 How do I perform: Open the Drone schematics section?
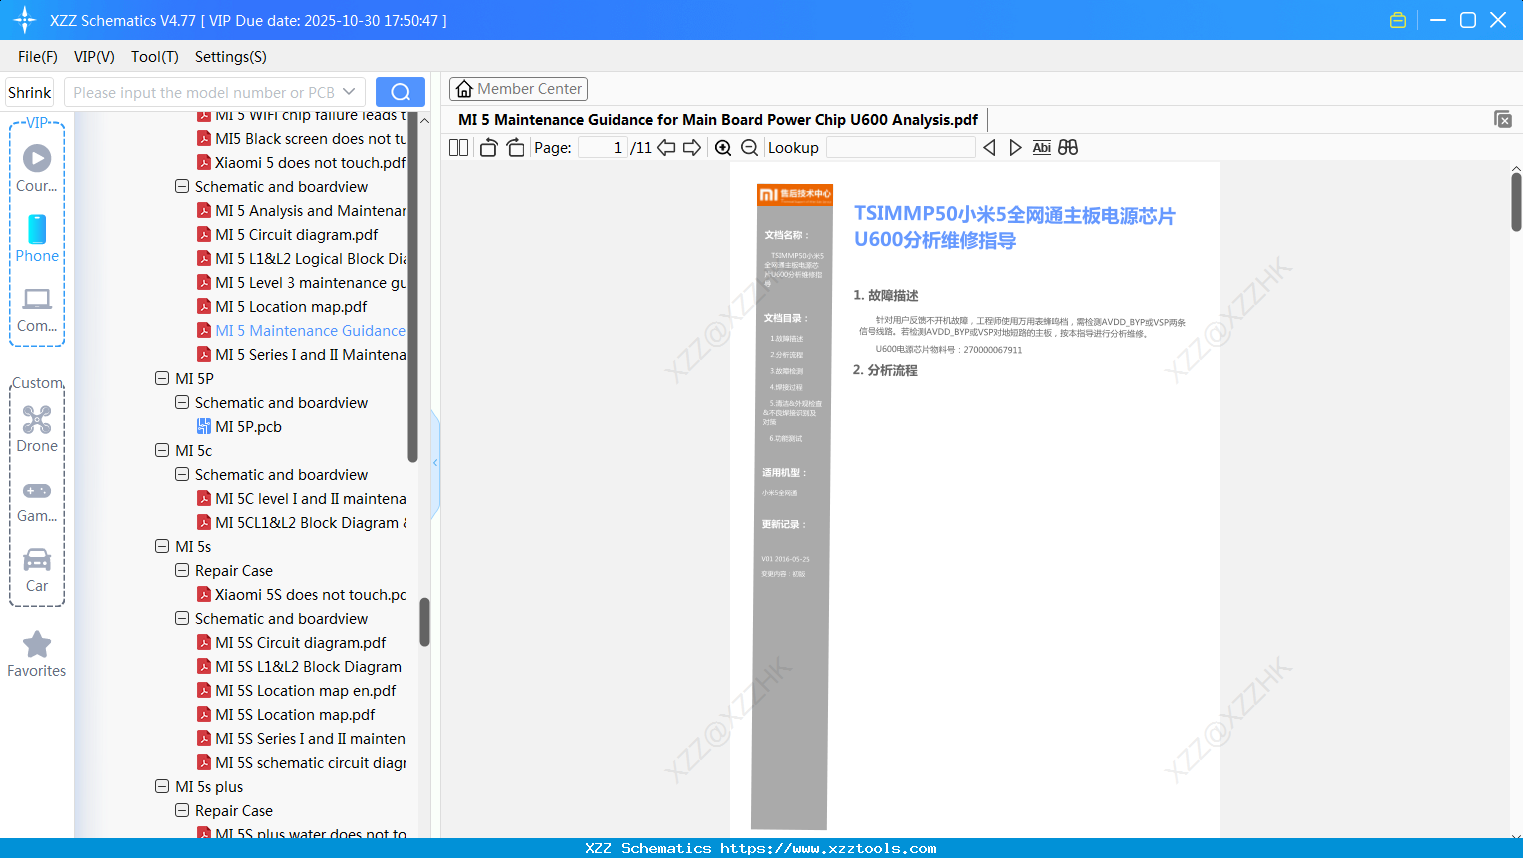point(37,428)
